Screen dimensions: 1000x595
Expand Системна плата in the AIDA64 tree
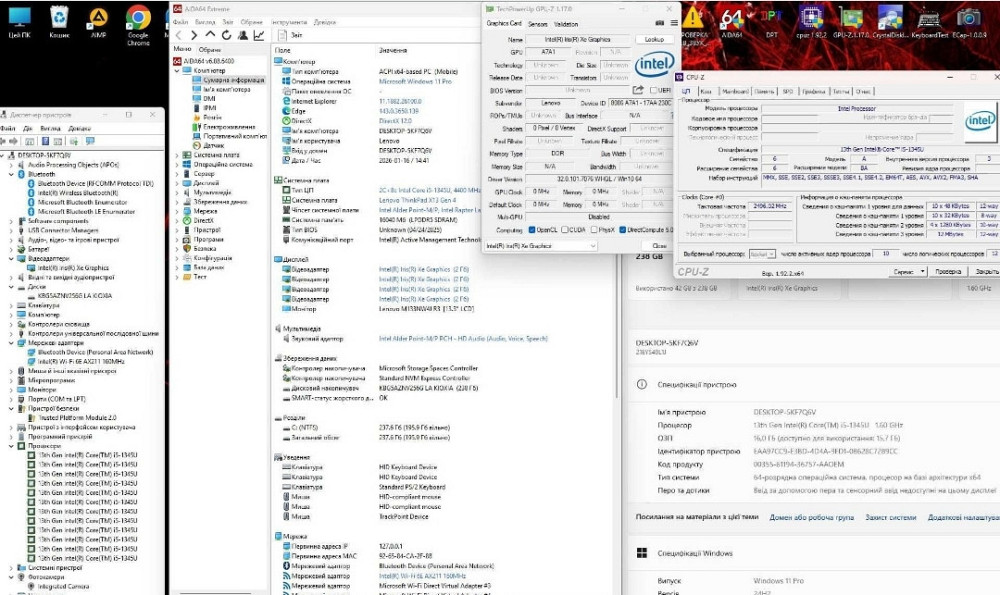coord(177,155)
